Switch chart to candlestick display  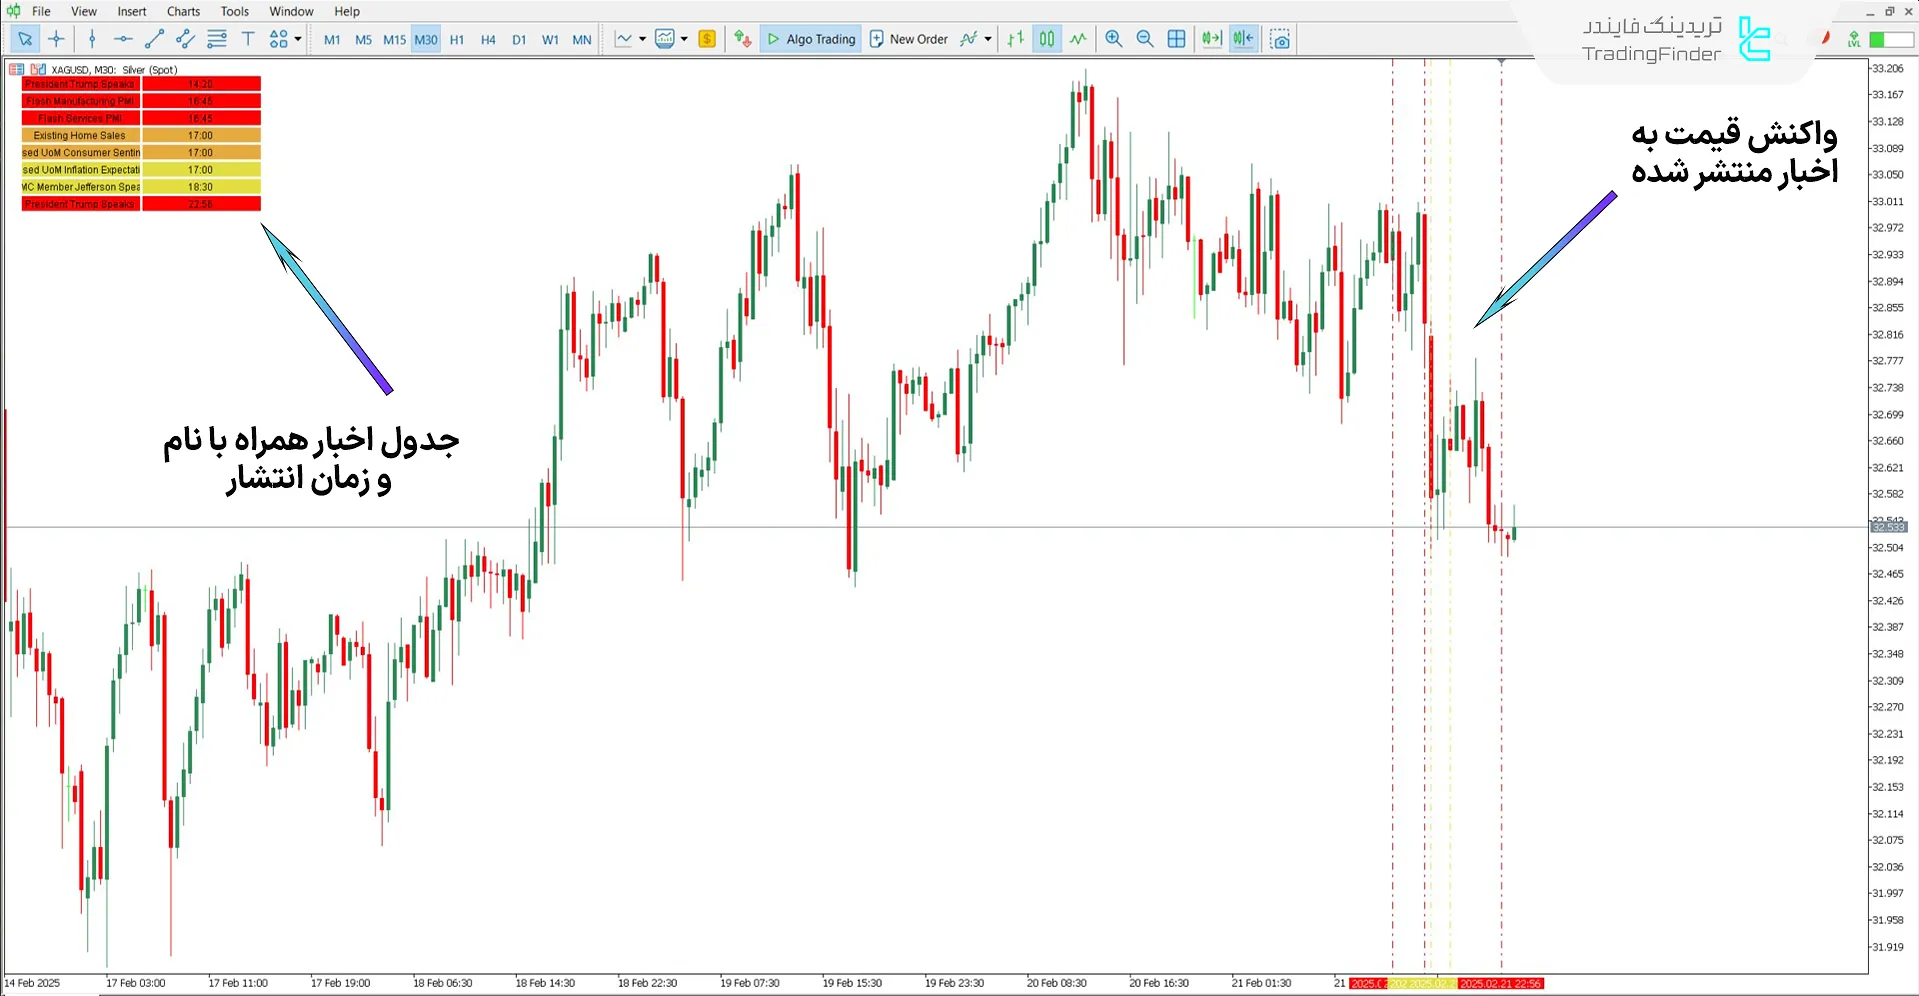1046,39
